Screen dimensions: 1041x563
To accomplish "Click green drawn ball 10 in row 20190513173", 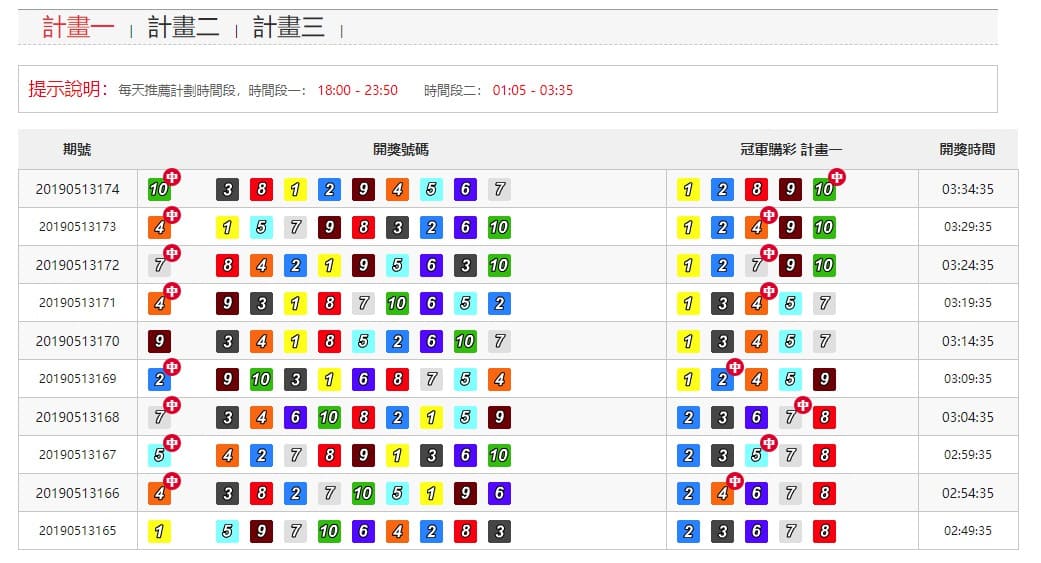I will (499, 228).
